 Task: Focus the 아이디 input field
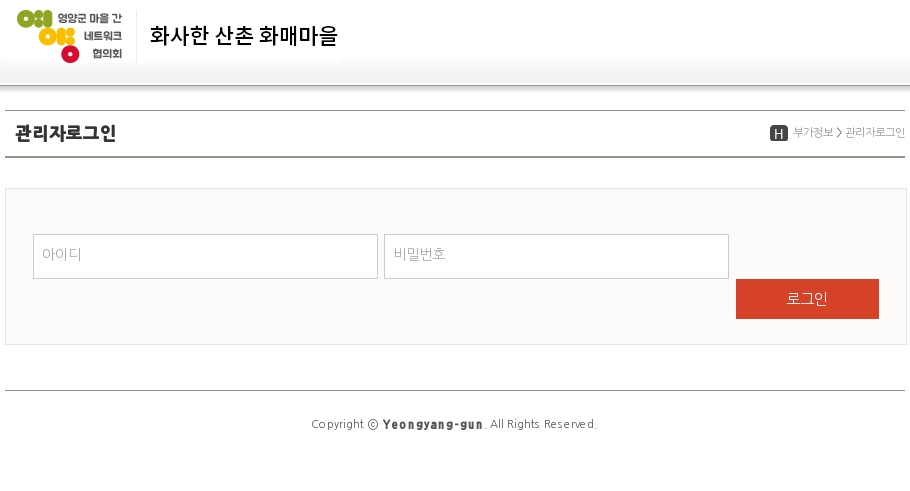pos(205,256)
